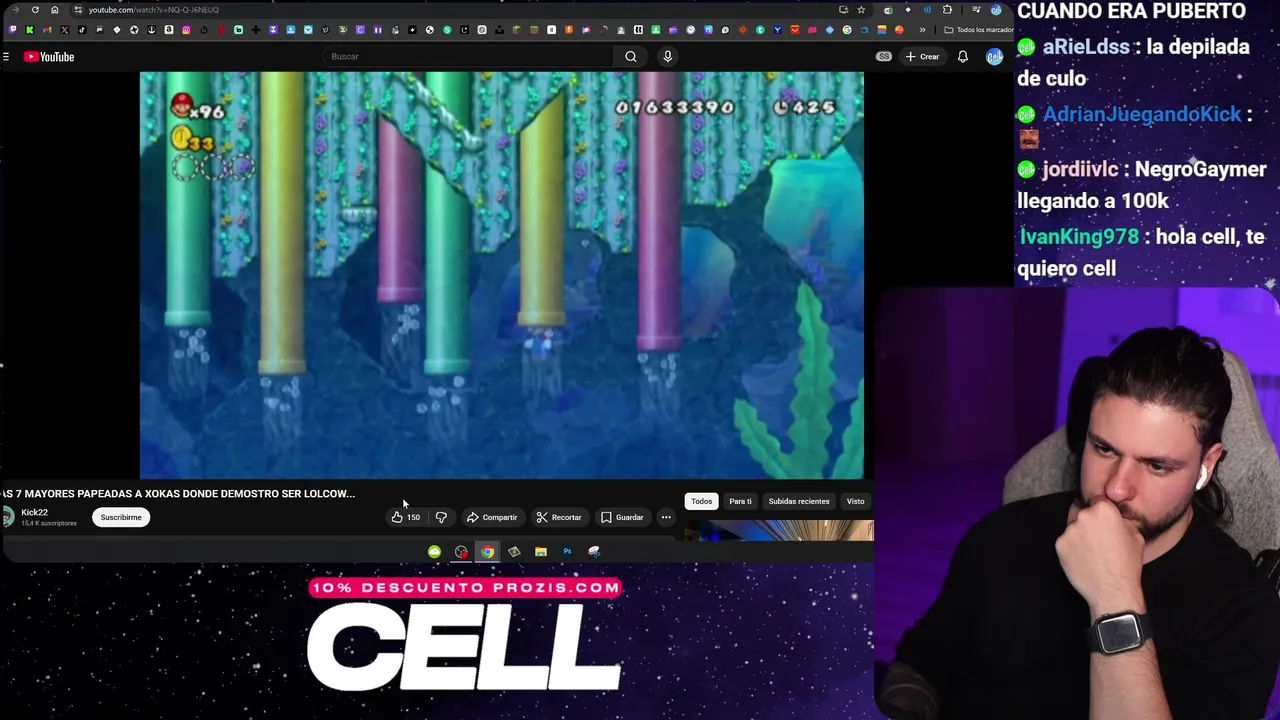Open the YouTube notifications bell

pos(962,57)
